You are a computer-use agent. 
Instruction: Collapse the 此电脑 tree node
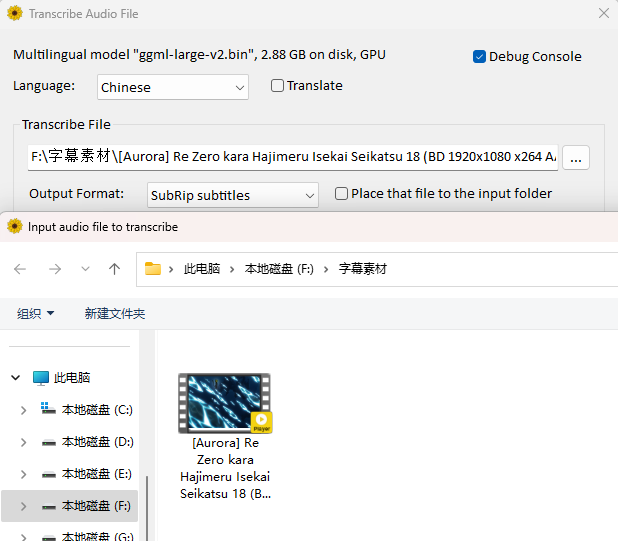[15, 377]
